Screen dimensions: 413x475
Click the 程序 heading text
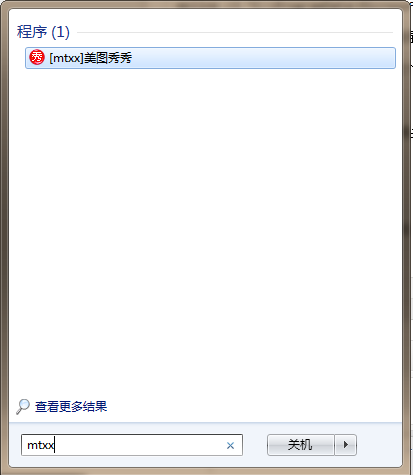pyautogui.click(x=32, y=32)
